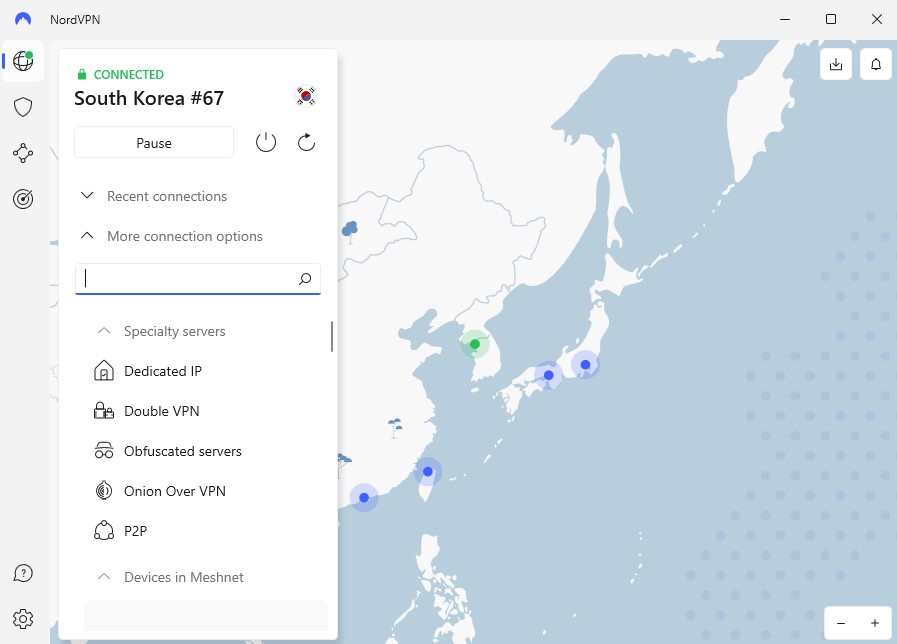Focus the server search field
The image size is (897, 644).
[197, 279]
